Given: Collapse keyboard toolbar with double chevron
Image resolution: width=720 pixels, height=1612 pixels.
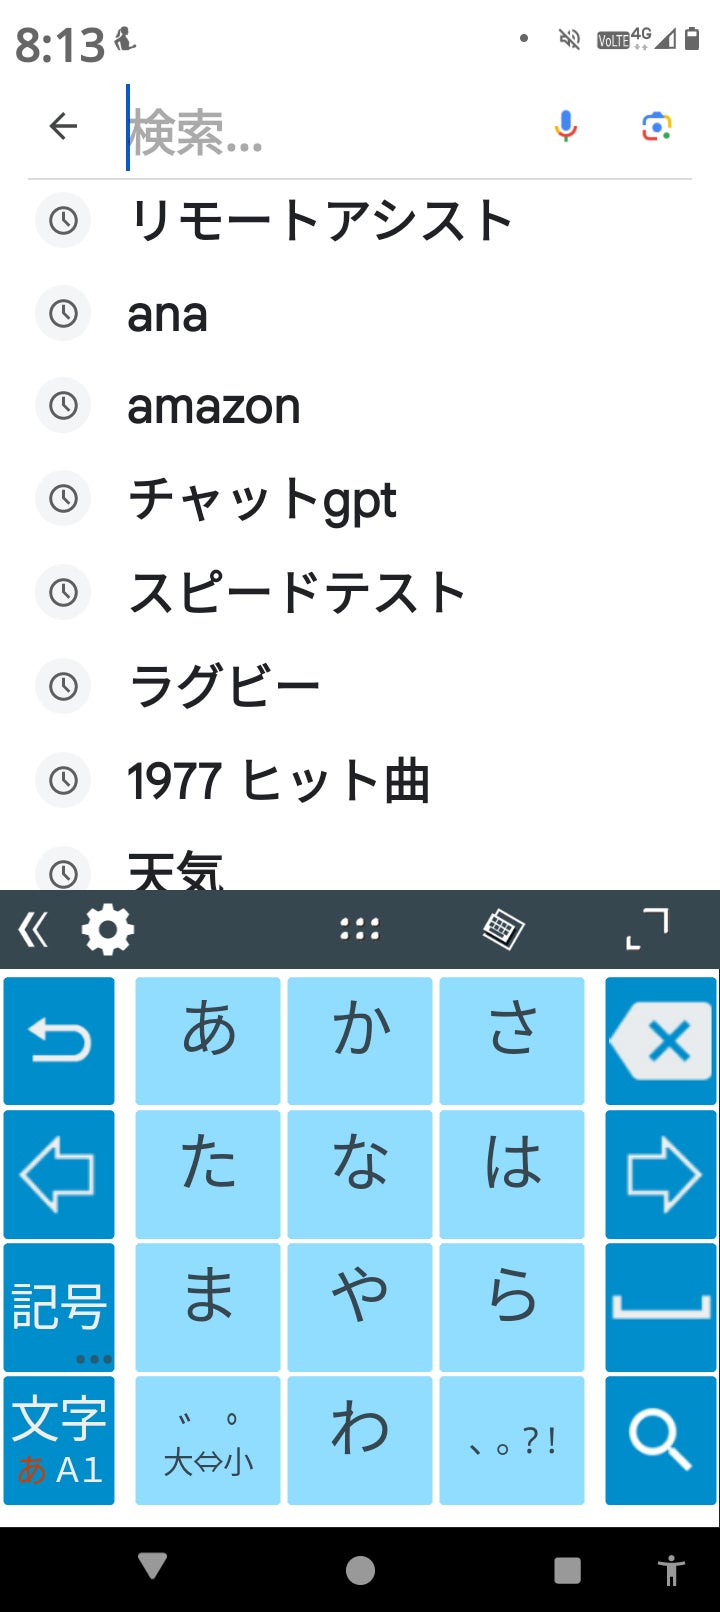Looking at the screenshot, I should pyautogui.click(x=33, y=930).
